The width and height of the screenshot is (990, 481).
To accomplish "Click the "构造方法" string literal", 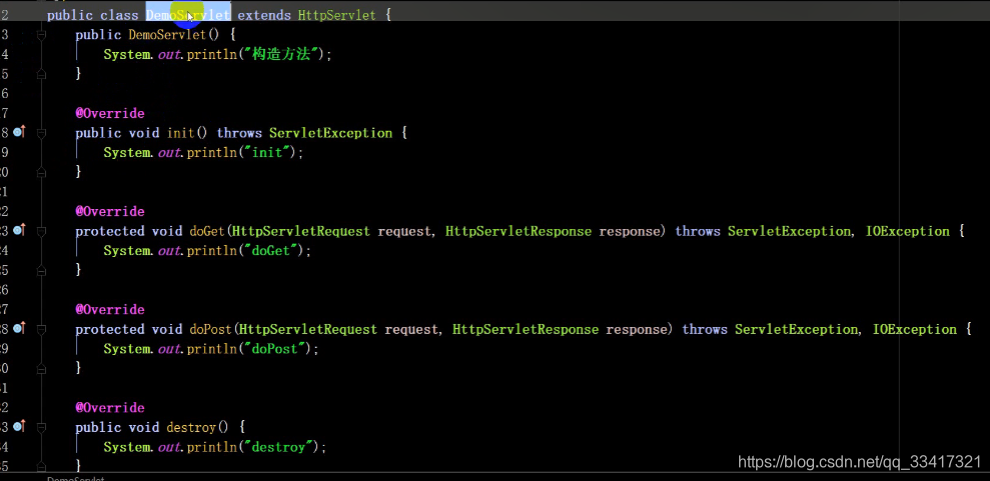I will click(282, 54).
